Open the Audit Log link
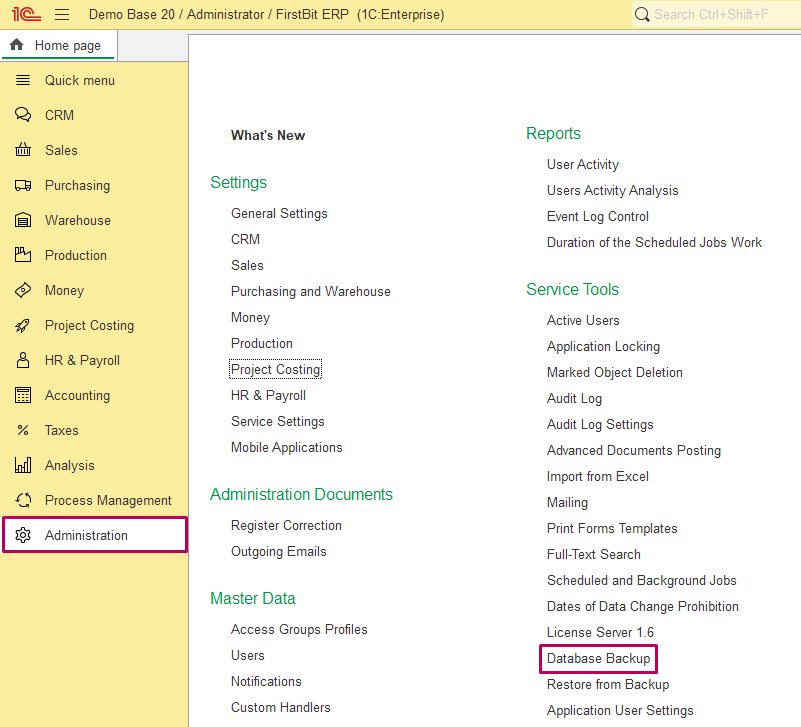801x727 pixels. (x=574, y=398)
